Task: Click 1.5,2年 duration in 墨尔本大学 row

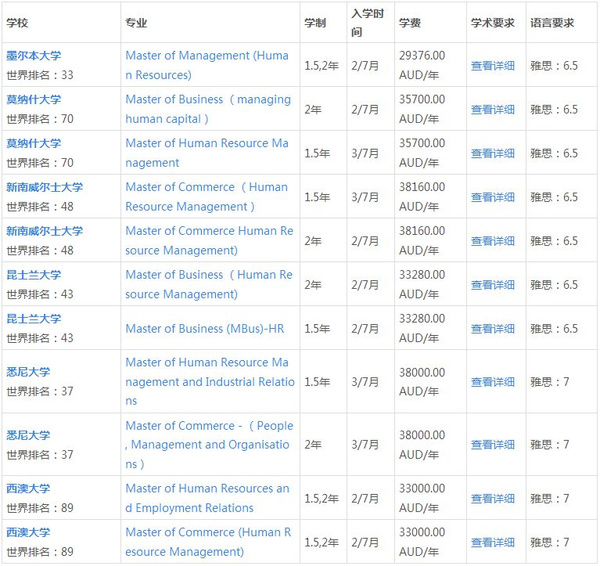Action: [x=321, y=66]
